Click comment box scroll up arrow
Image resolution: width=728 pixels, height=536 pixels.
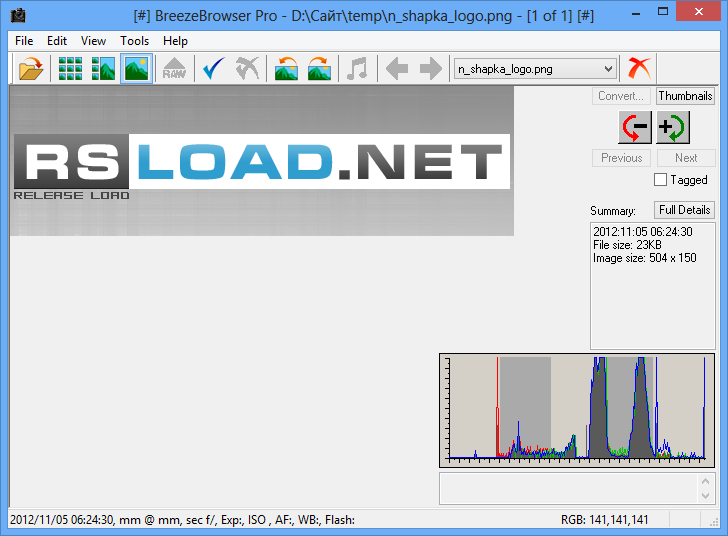(705, 481)
